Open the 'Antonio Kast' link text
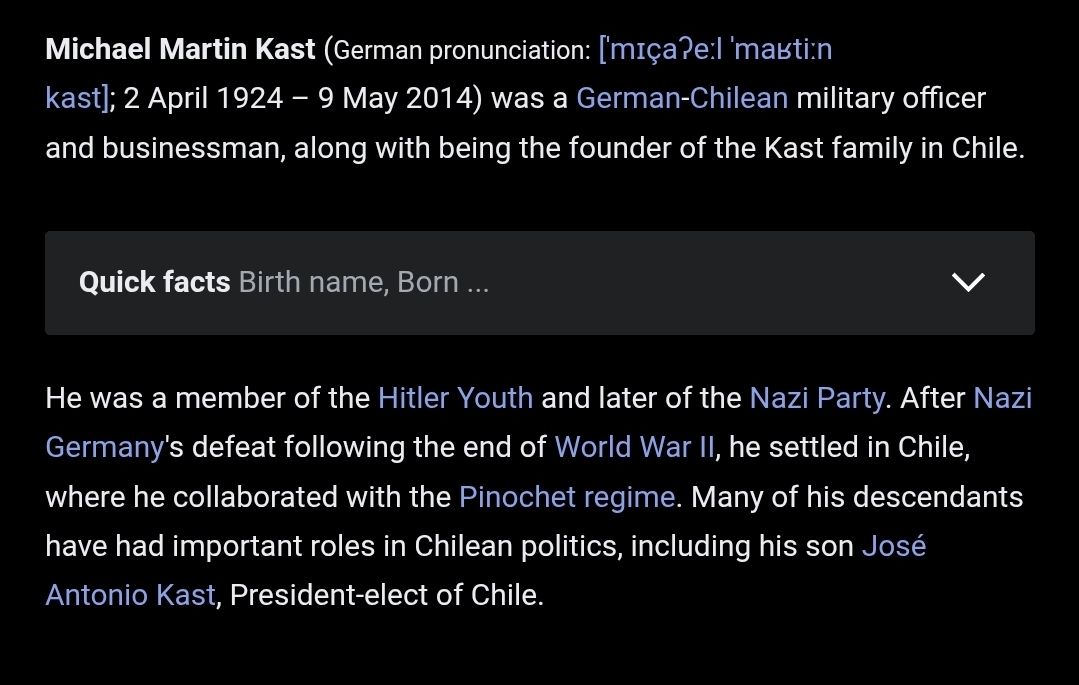 pyautogui.click(x=131, y=595)
